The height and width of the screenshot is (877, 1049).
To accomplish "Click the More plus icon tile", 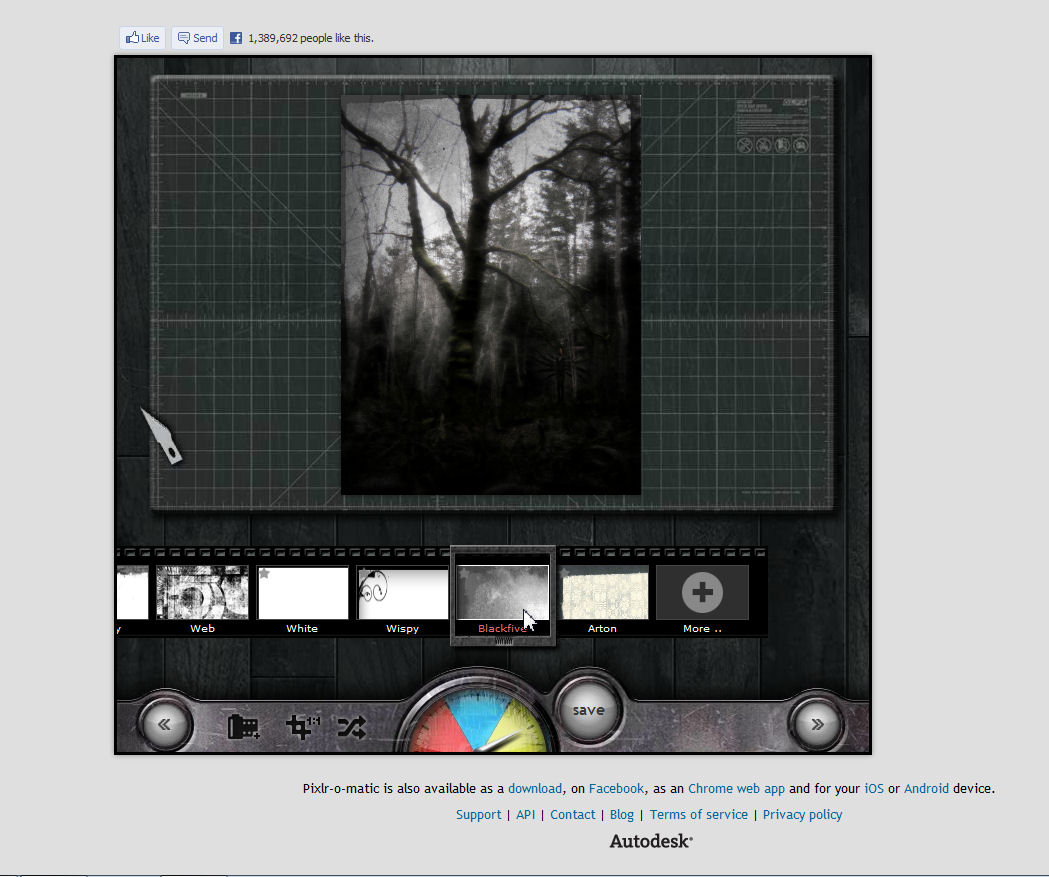I will pyautogui.click(x=702, y=593).
